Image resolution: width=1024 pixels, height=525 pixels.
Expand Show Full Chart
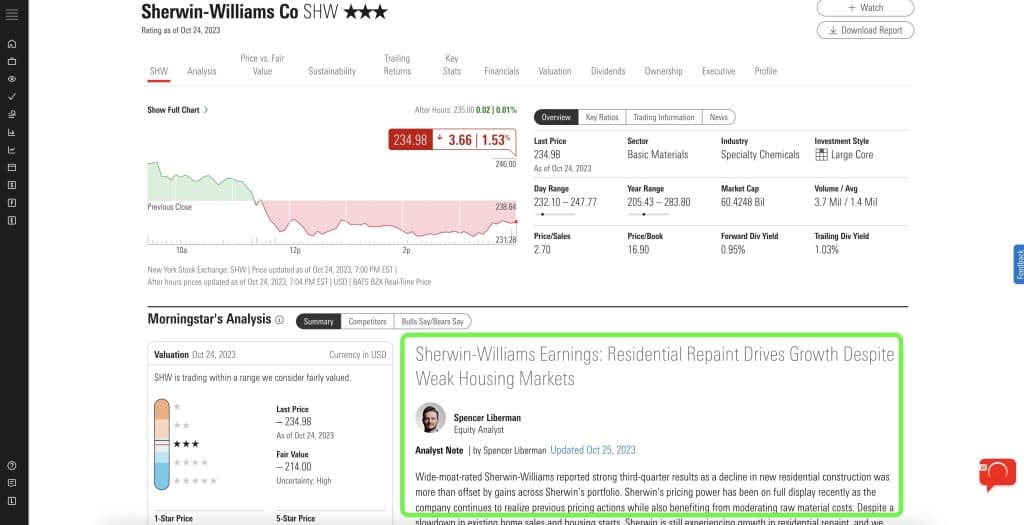(178, 110)
